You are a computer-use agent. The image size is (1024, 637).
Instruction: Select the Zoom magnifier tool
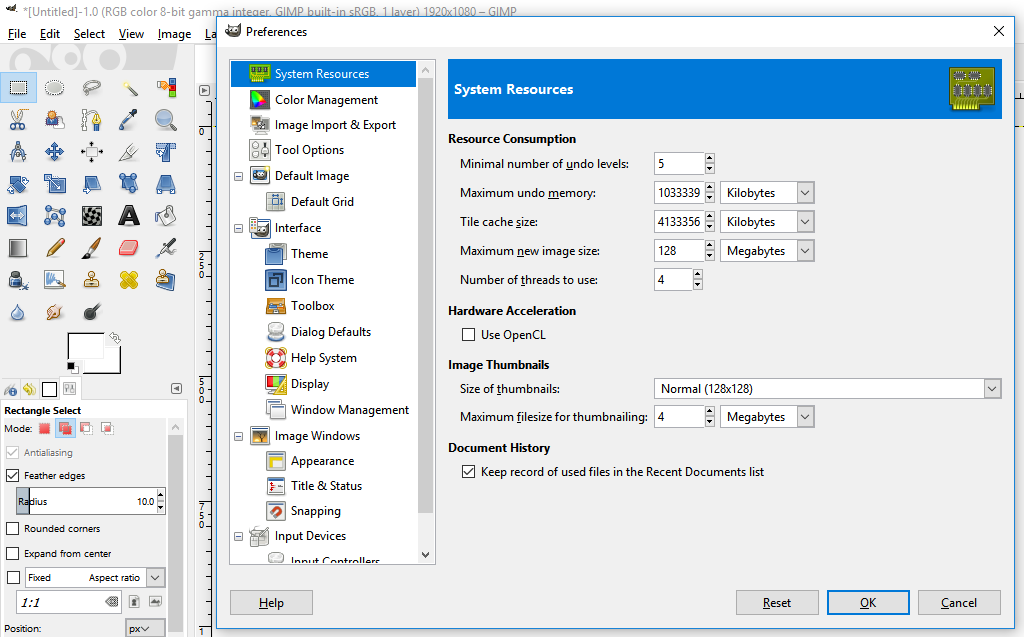tap(166, 120)
